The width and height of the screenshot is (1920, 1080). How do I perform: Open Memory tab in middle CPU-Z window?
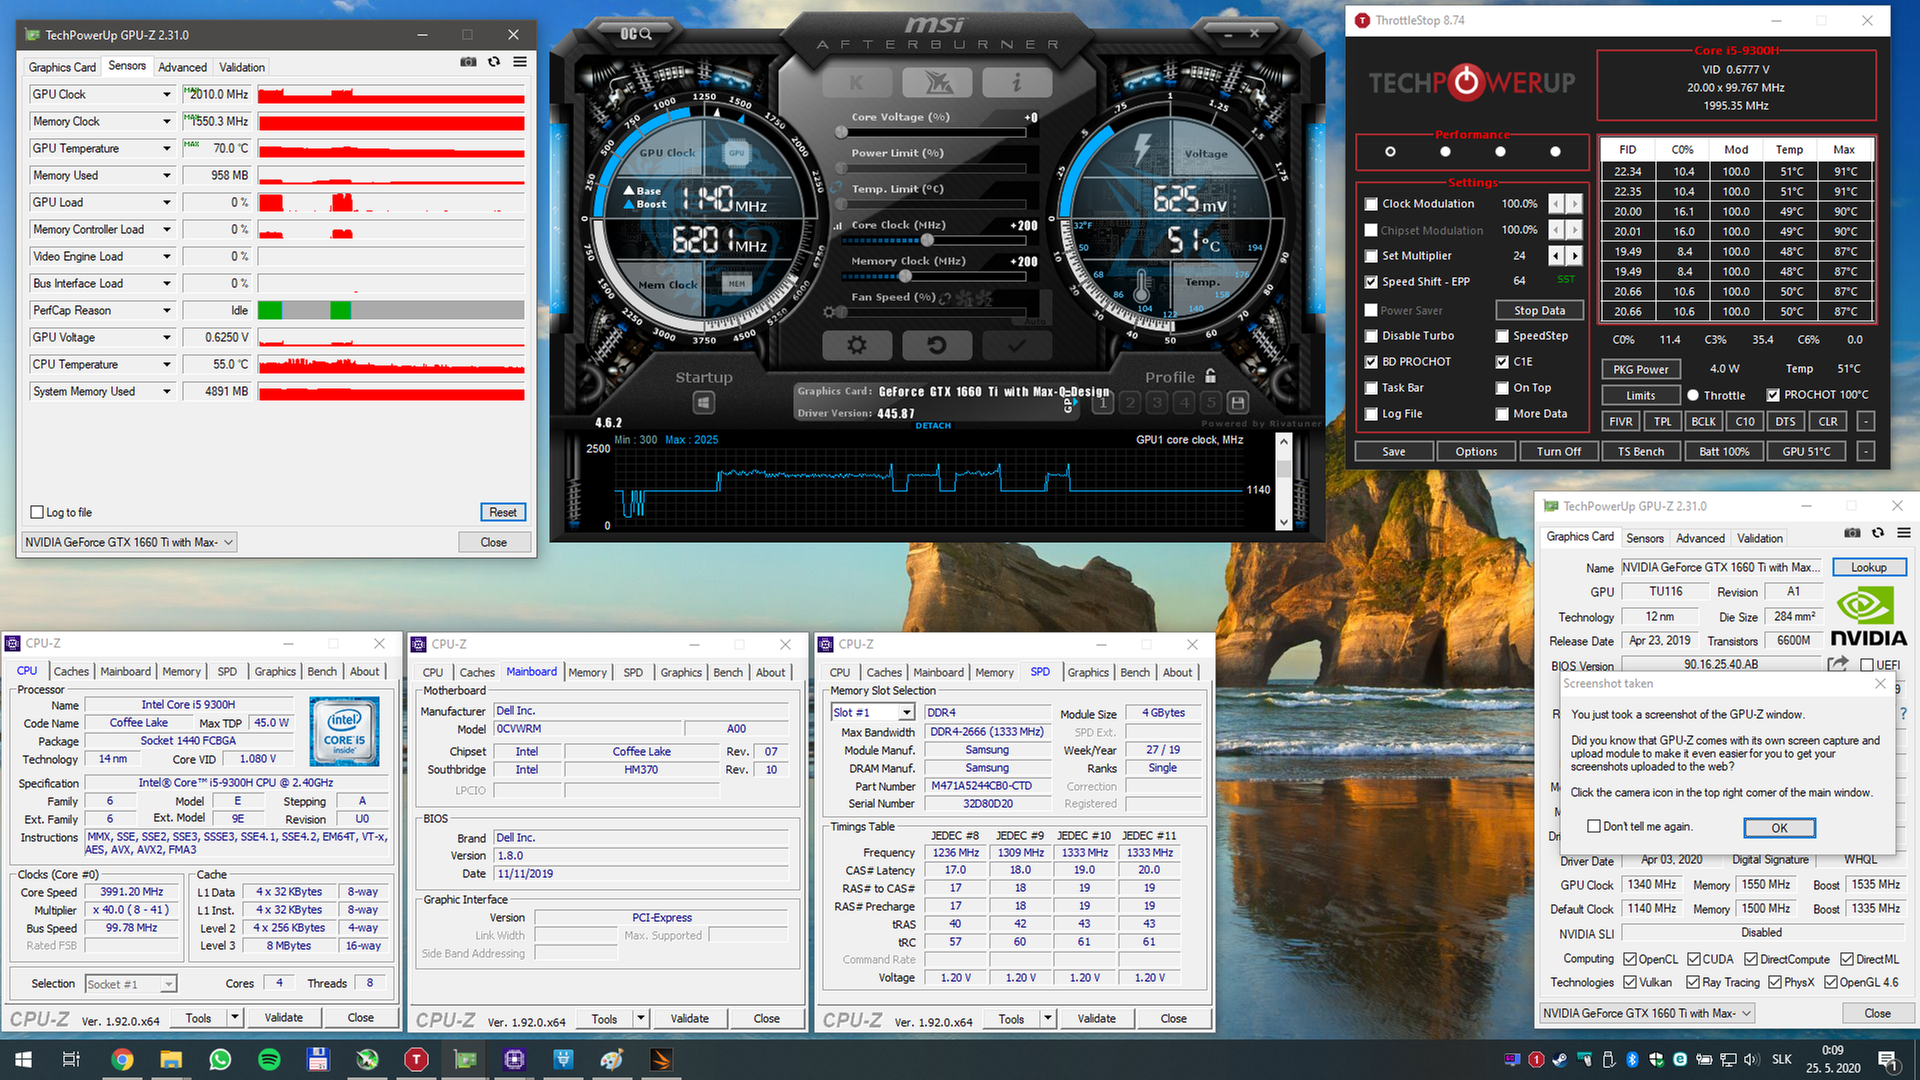[587, 673]
